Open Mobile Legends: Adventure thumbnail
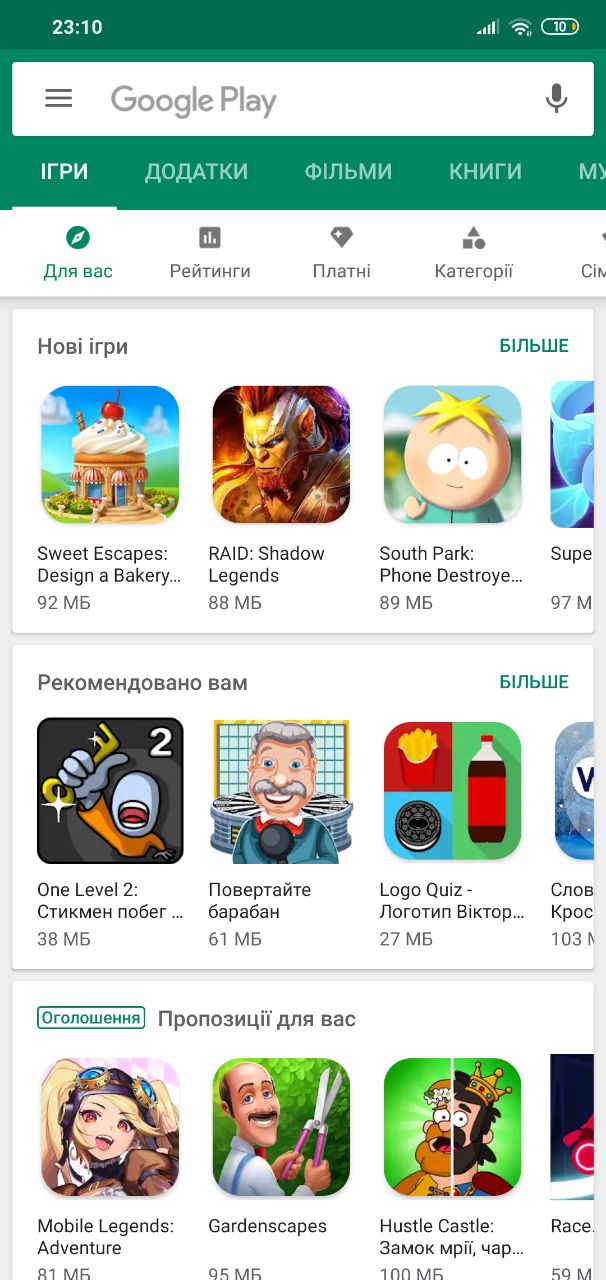606x1280 pixels. click(x=110, y=1127)
